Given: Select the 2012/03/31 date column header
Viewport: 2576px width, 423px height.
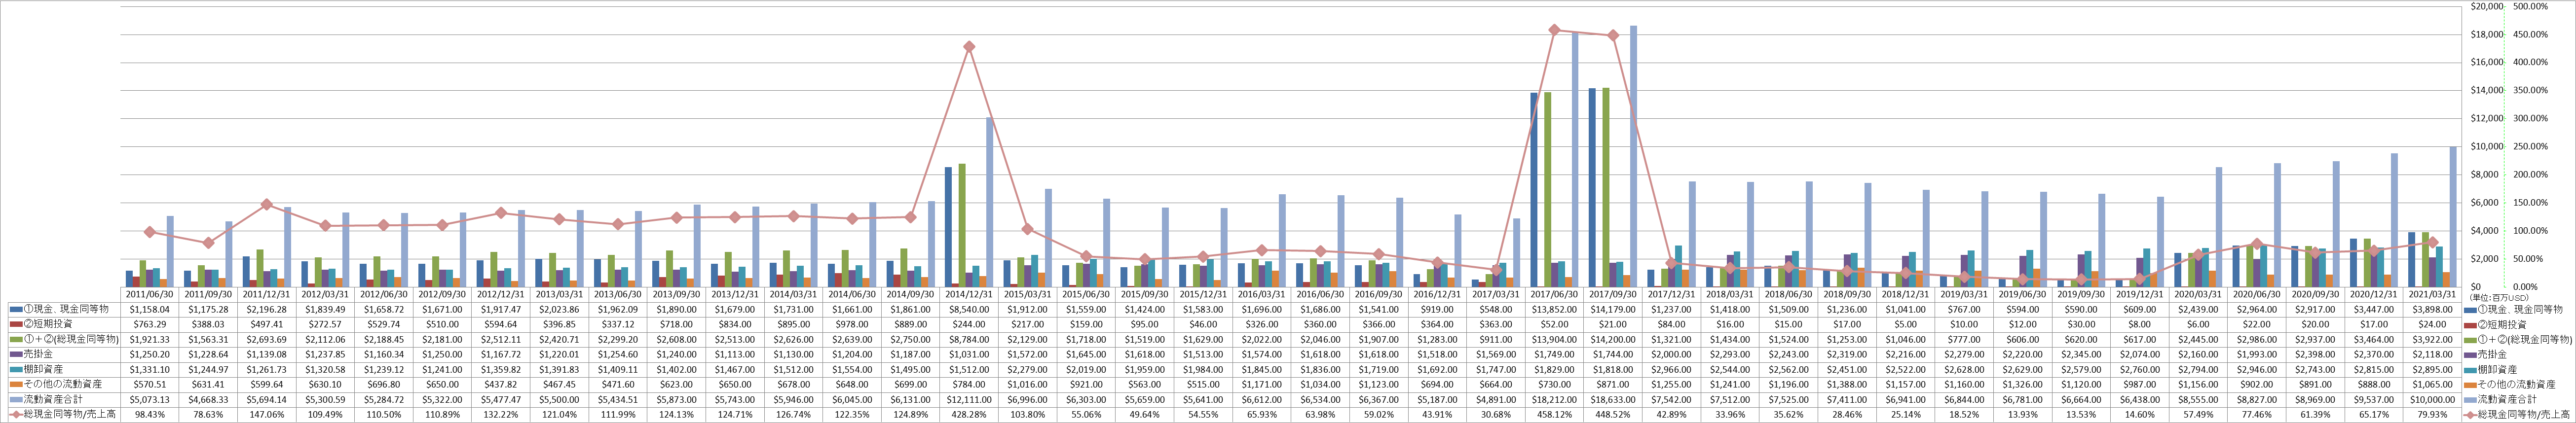Looking at the screenshot, I should point(325,295).
